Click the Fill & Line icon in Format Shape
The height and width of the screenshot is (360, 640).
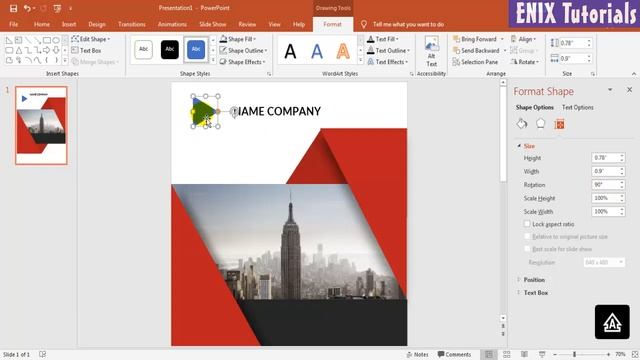coord(522,124)
